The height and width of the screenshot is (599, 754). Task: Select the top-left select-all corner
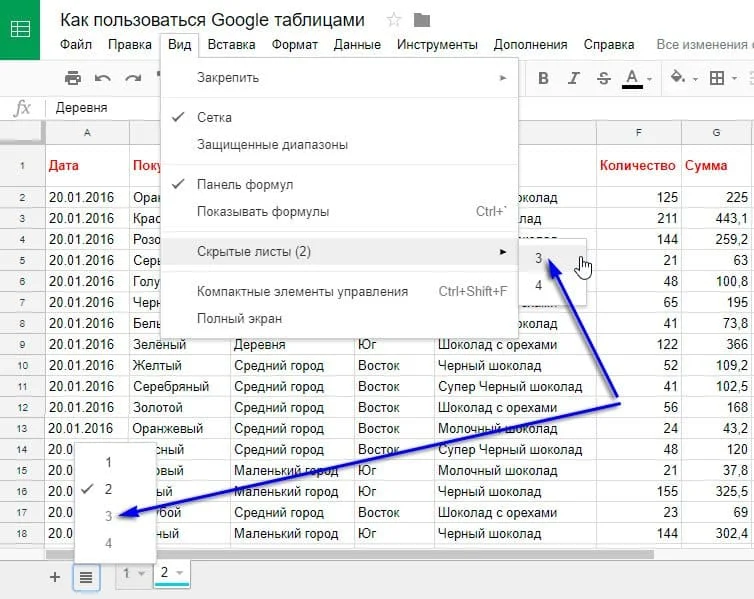[22, 133]
